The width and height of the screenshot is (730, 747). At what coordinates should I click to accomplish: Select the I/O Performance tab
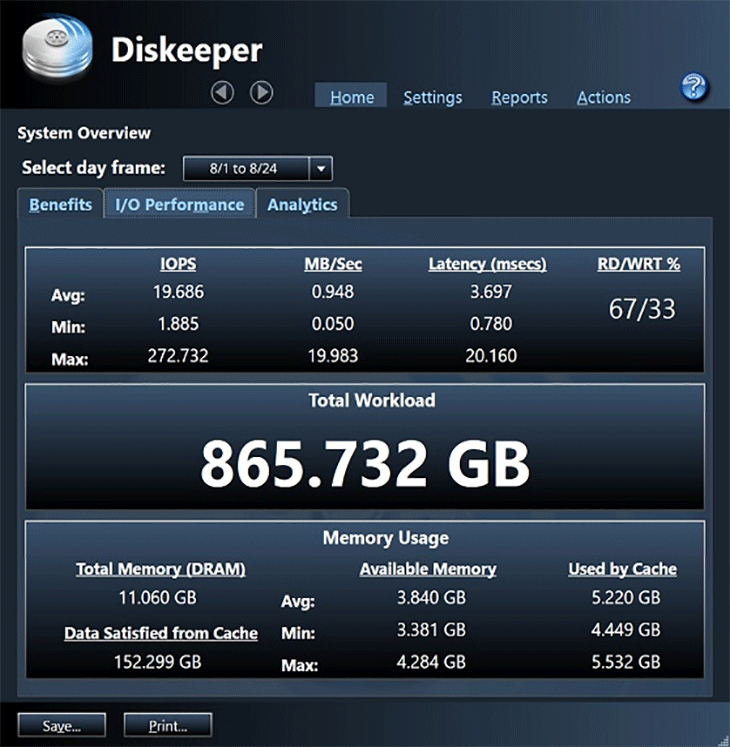180,204
